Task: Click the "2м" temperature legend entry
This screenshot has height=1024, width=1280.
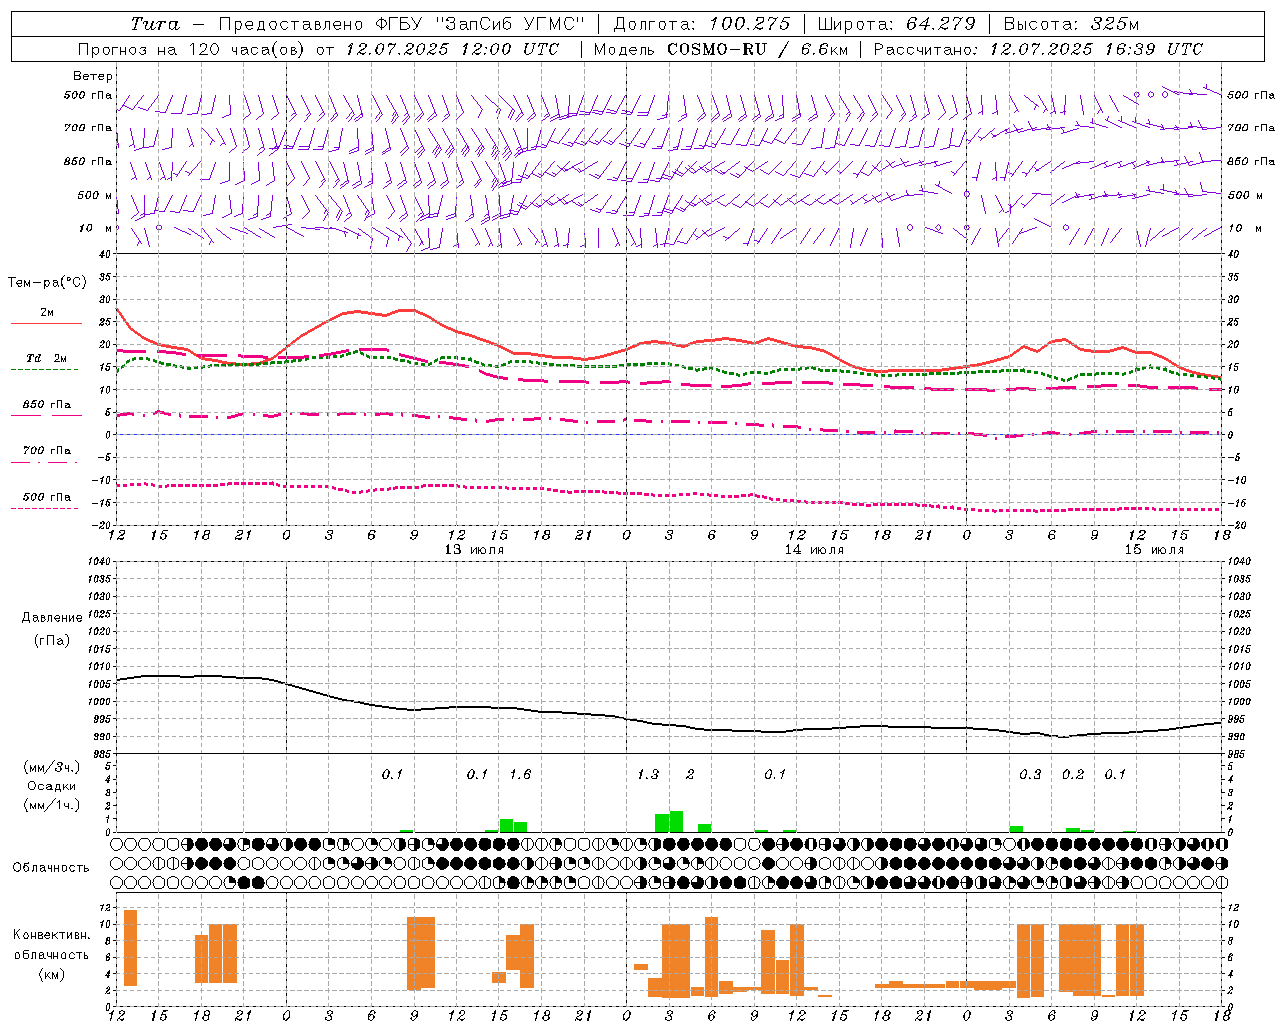Action: point(47,313)
